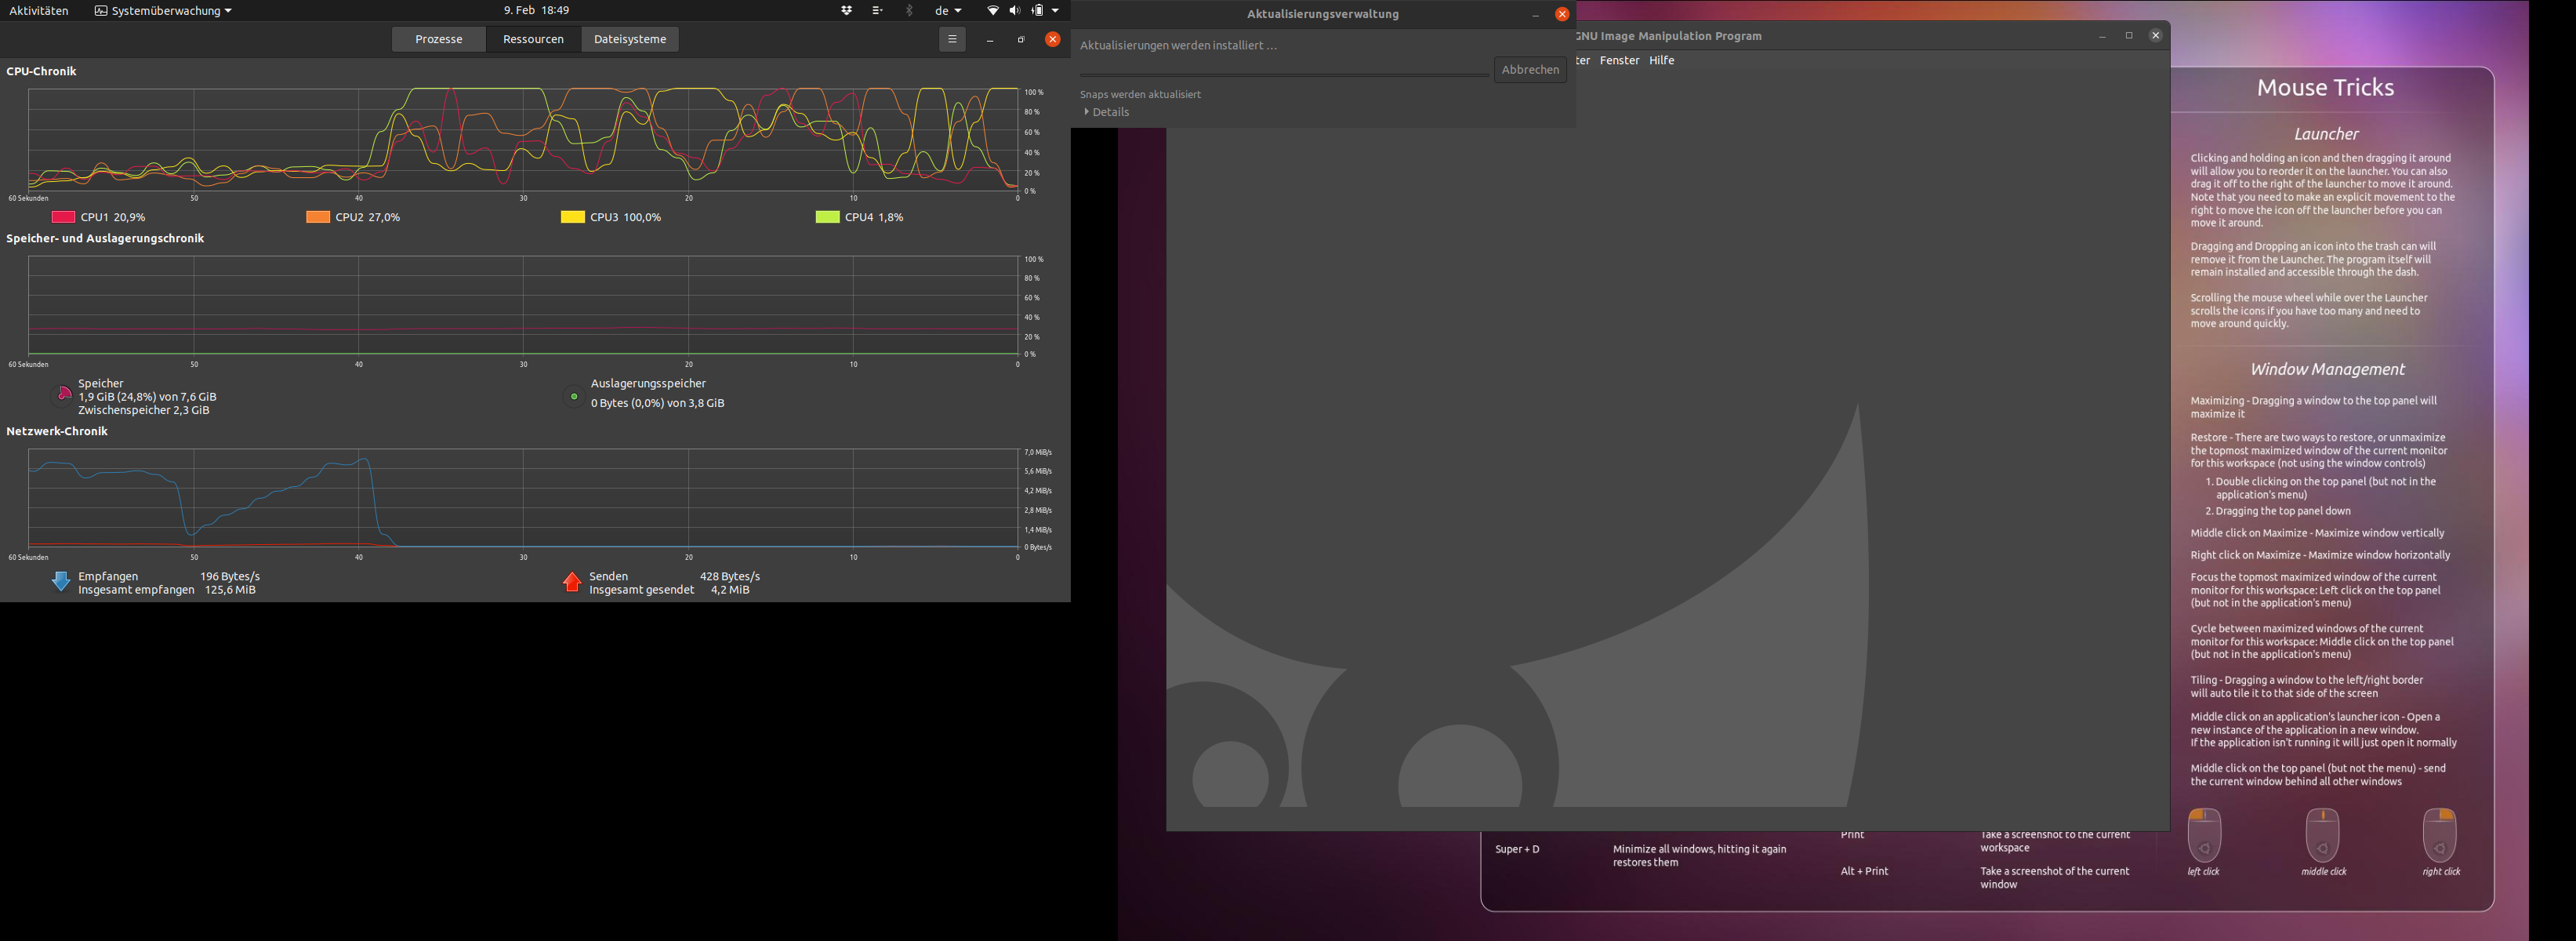Viewport: 2576px width, 941px height.
Task: Open the de keyboard layout dropdown
Action: coord(947,11)
